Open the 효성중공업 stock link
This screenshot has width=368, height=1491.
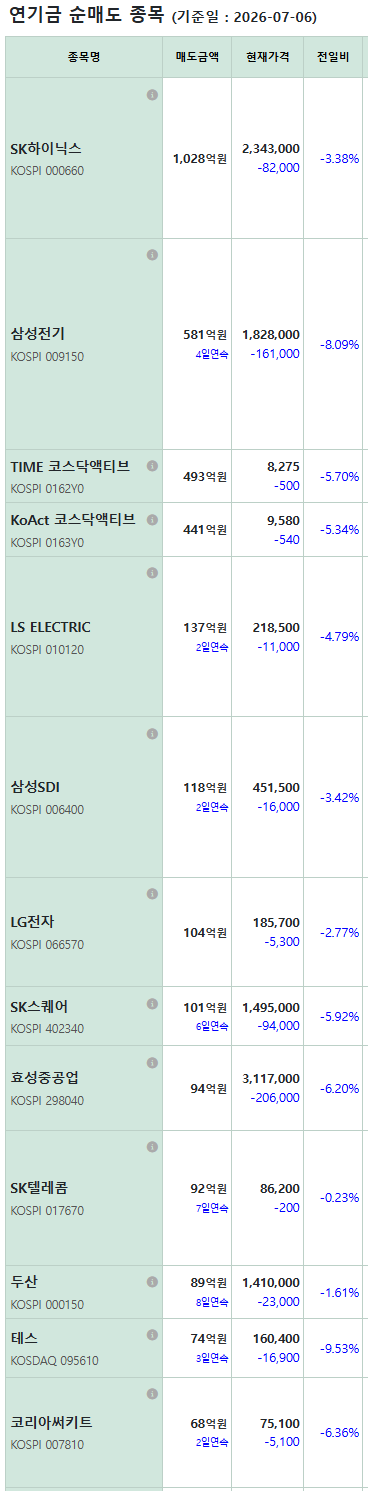pos(45,1078)
